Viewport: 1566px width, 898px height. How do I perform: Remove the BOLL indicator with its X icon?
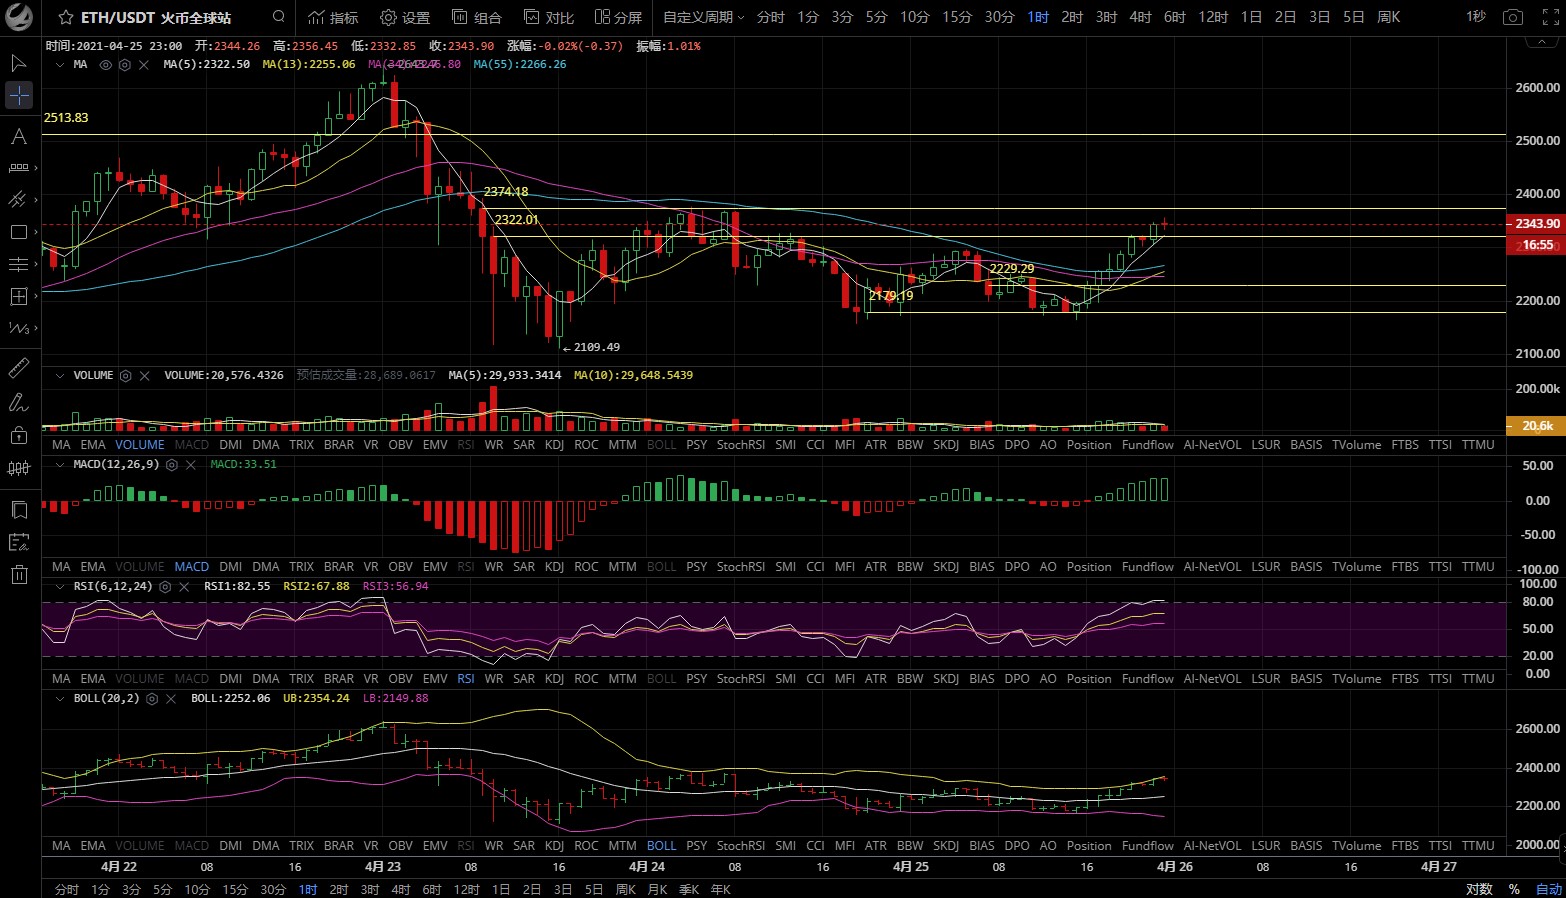[170, 699]
